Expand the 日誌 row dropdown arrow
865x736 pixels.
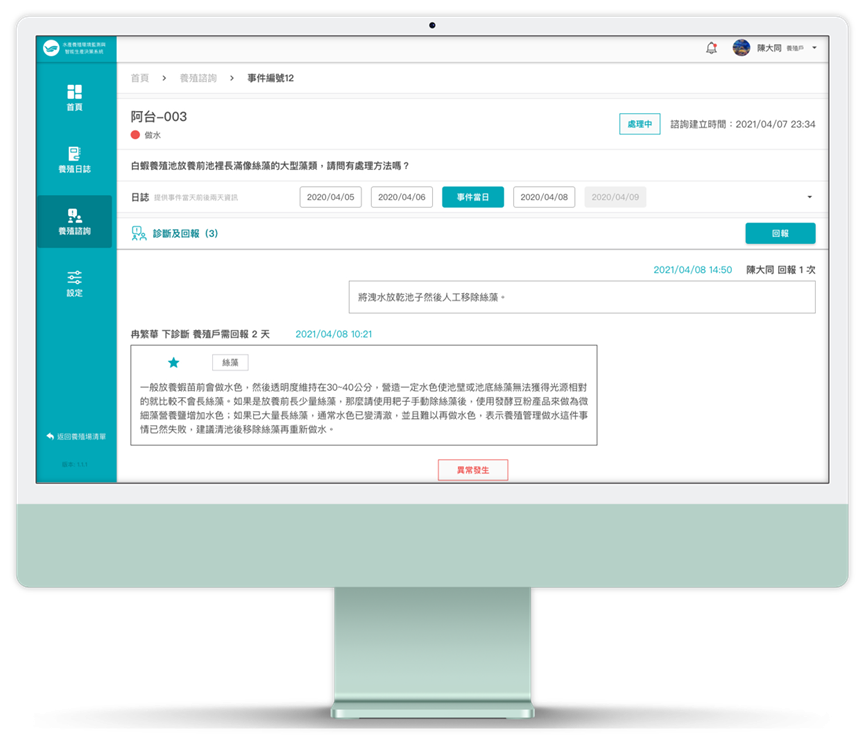coord(808,198)
